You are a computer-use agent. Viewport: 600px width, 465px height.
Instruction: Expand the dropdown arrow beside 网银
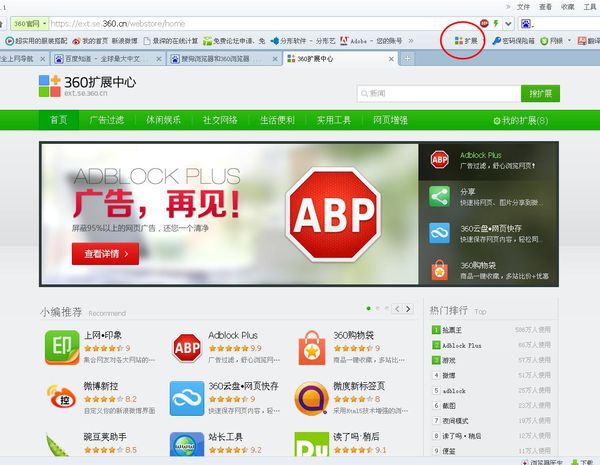click(569, 41)
